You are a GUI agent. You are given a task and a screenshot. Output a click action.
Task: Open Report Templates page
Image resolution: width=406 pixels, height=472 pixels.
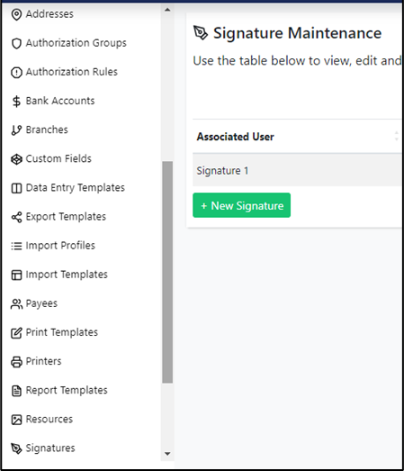point(67,390)
